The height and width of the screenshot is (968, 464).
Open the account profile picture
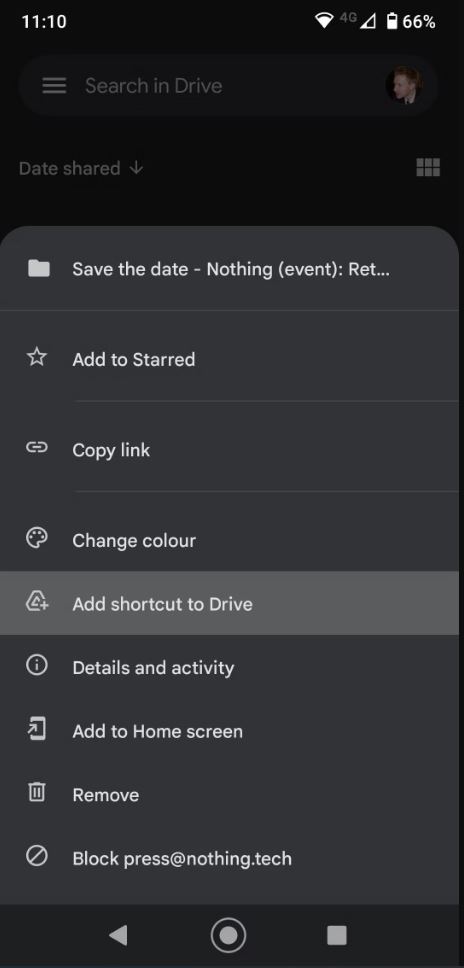(x=405, y=86)
